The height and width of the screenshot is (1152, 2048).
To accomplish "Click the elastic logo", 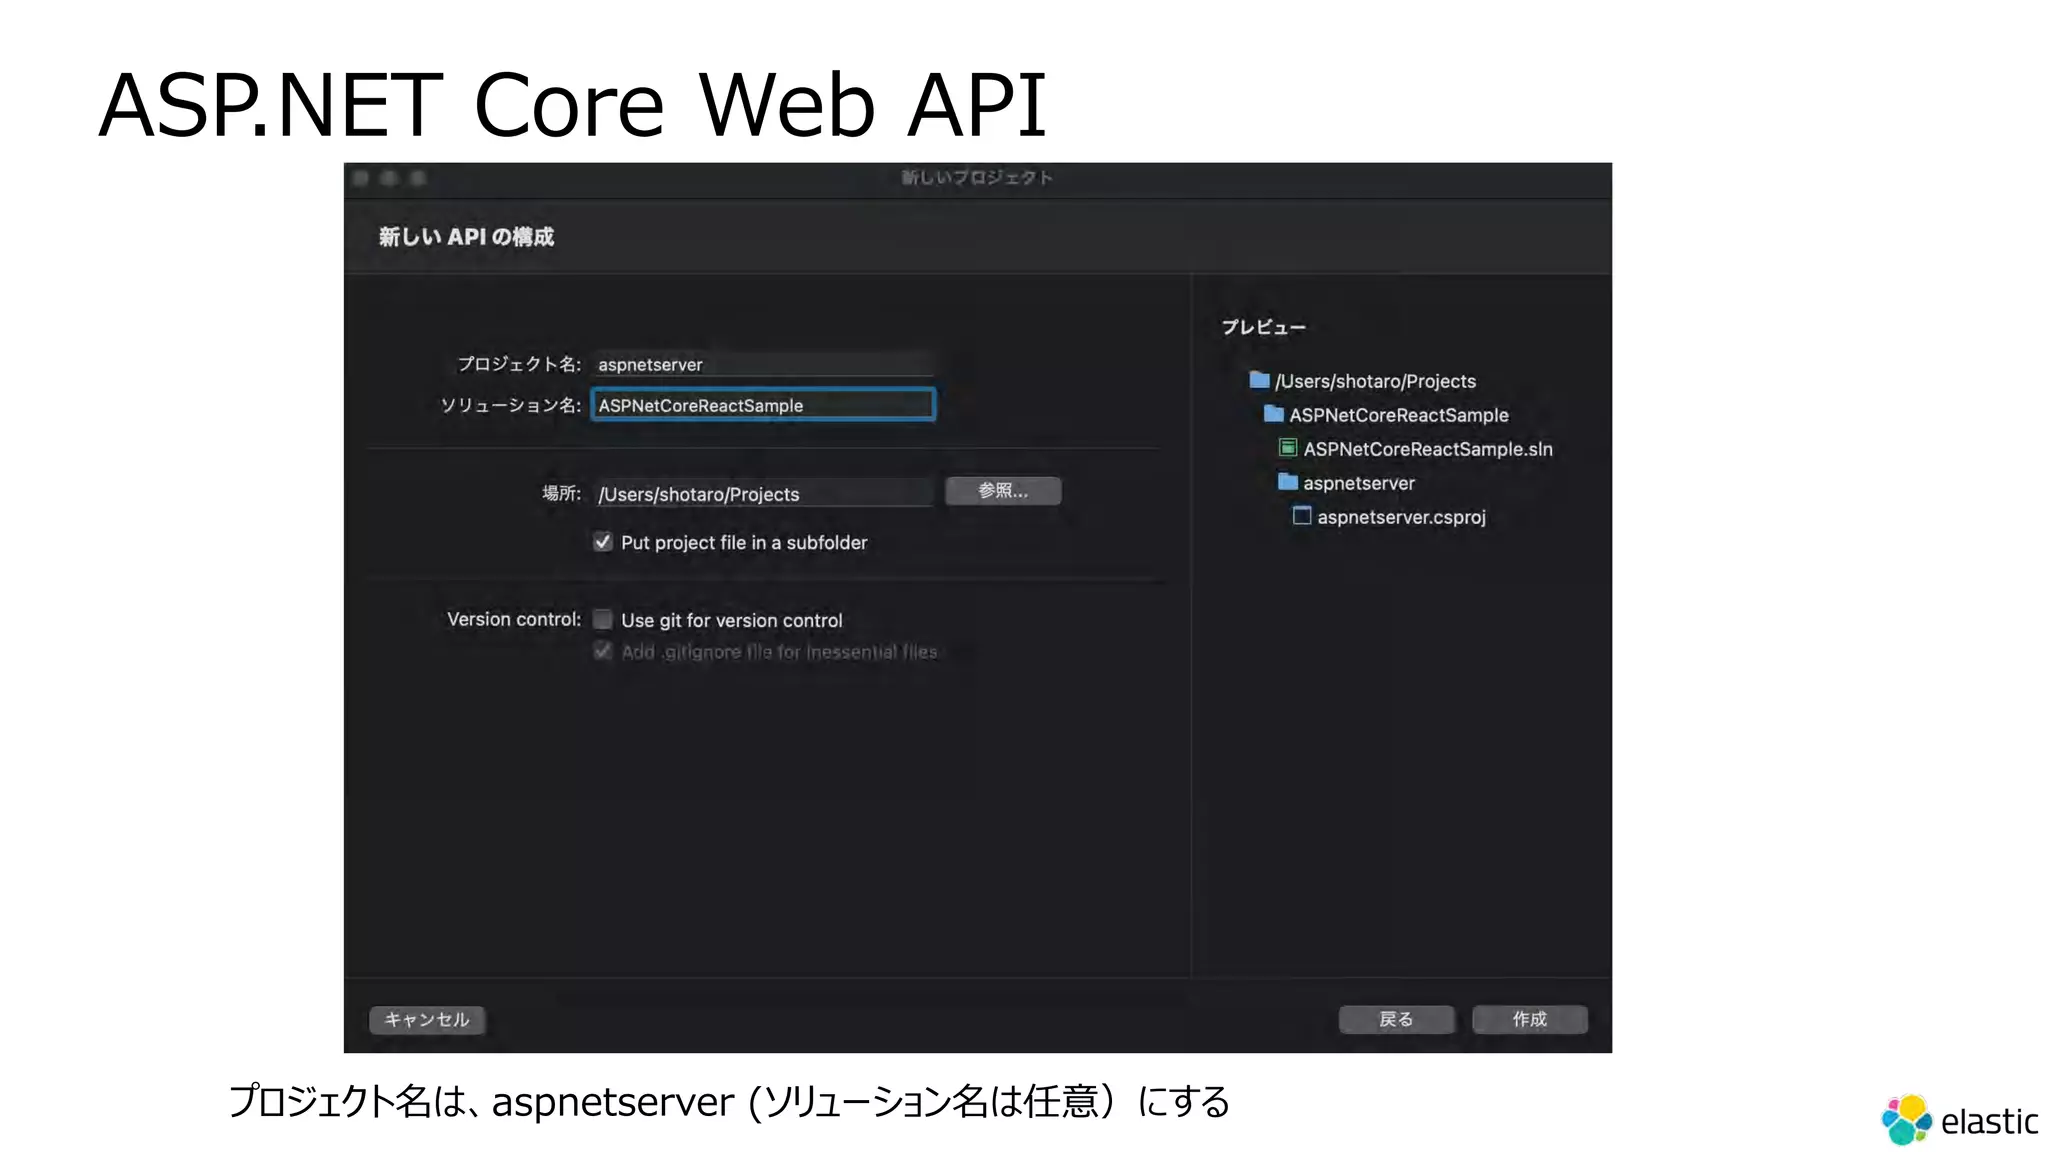I will pyautogui.click(x=1959, y=1120).
